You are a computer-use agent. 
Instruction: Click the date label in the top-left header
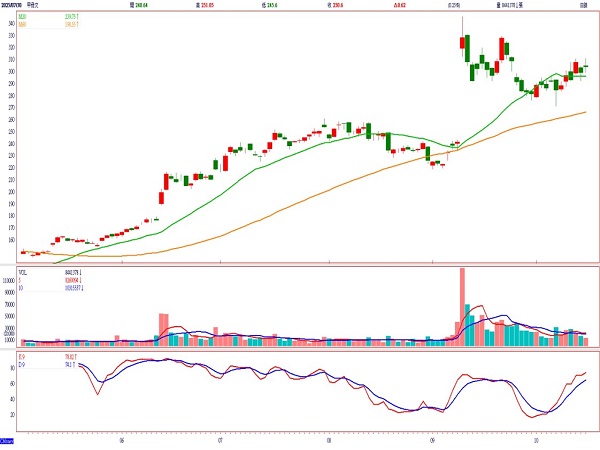coord(14,5)
